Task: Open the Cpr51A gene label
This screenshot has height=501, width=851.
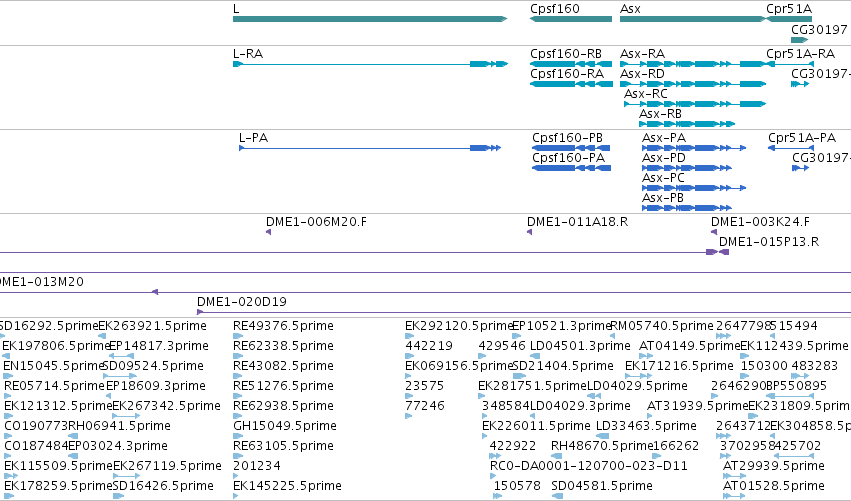Action: click(x=789, y=9)
